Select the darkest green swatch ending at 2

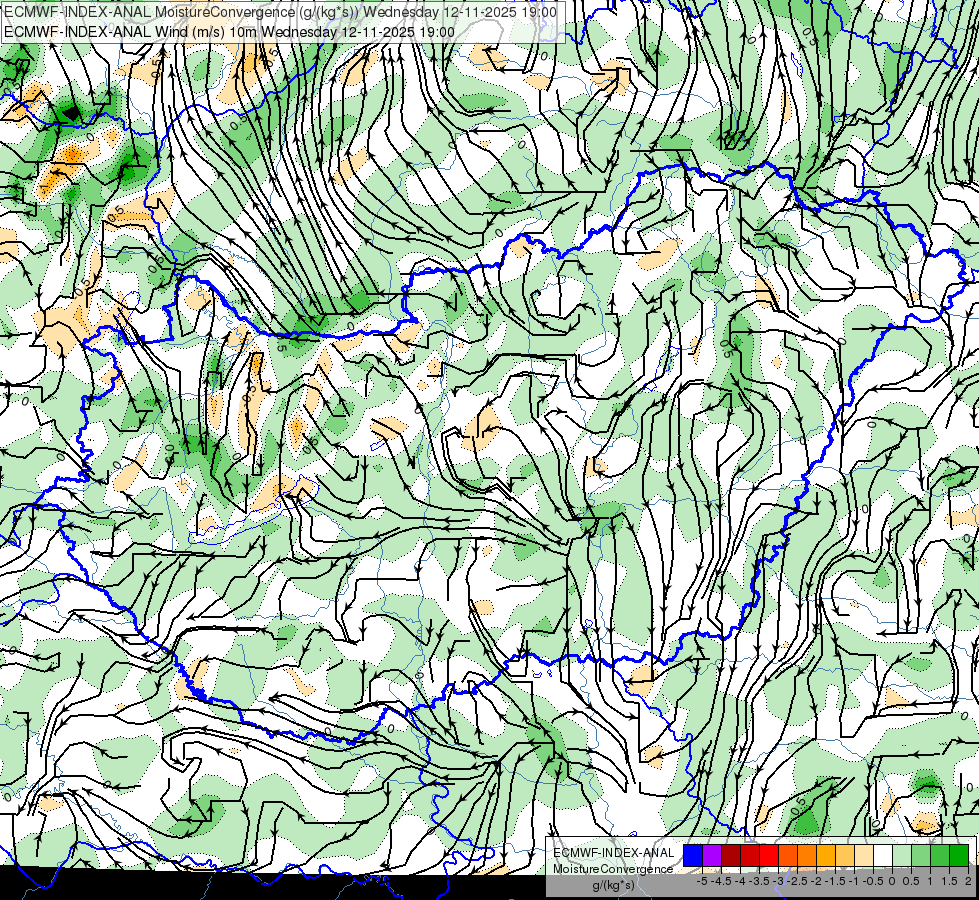959,855
